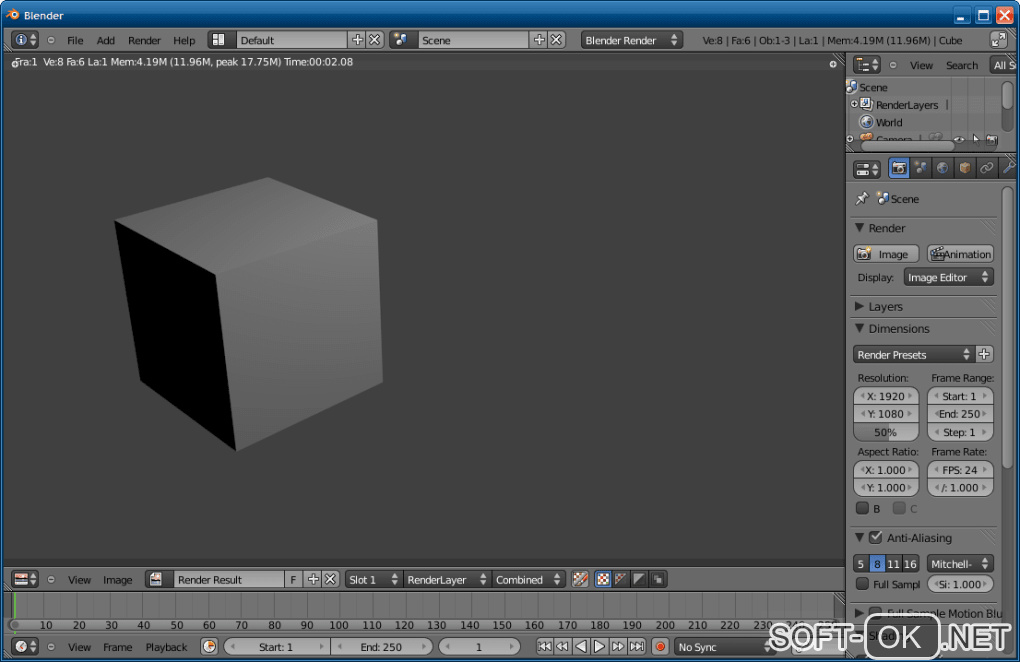Uncheck the Anti-Aliasing checkbox
The image size is (1020, 662).
(875, 538)
